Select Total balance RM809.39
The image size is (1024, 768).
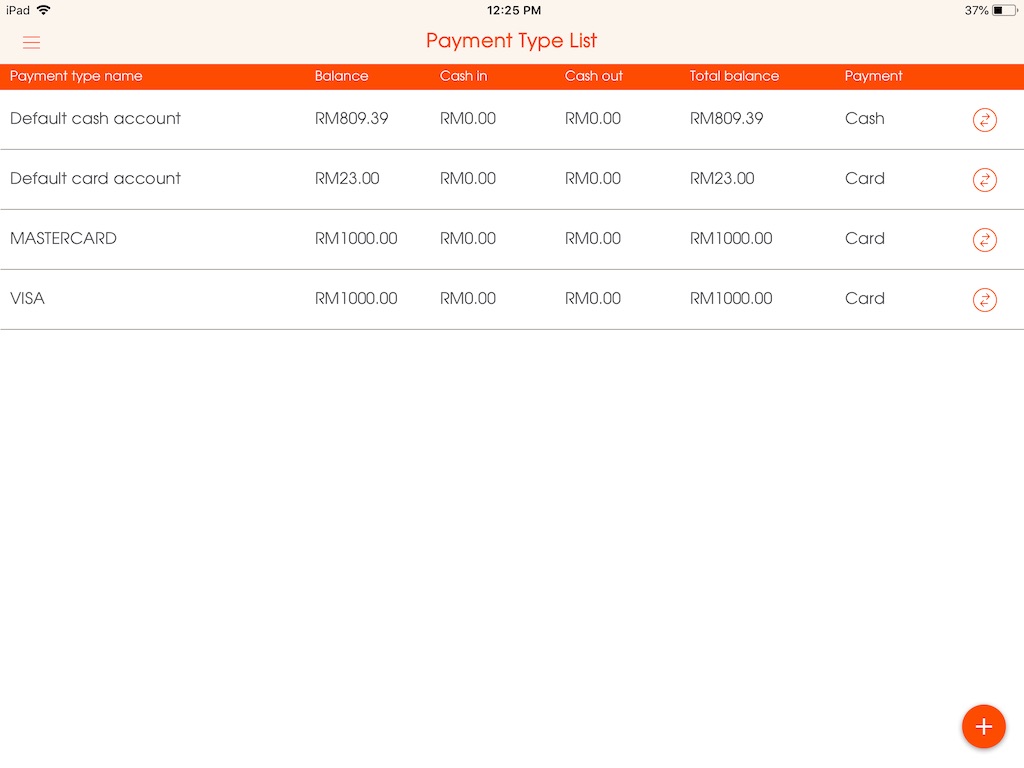coord(726,118)
